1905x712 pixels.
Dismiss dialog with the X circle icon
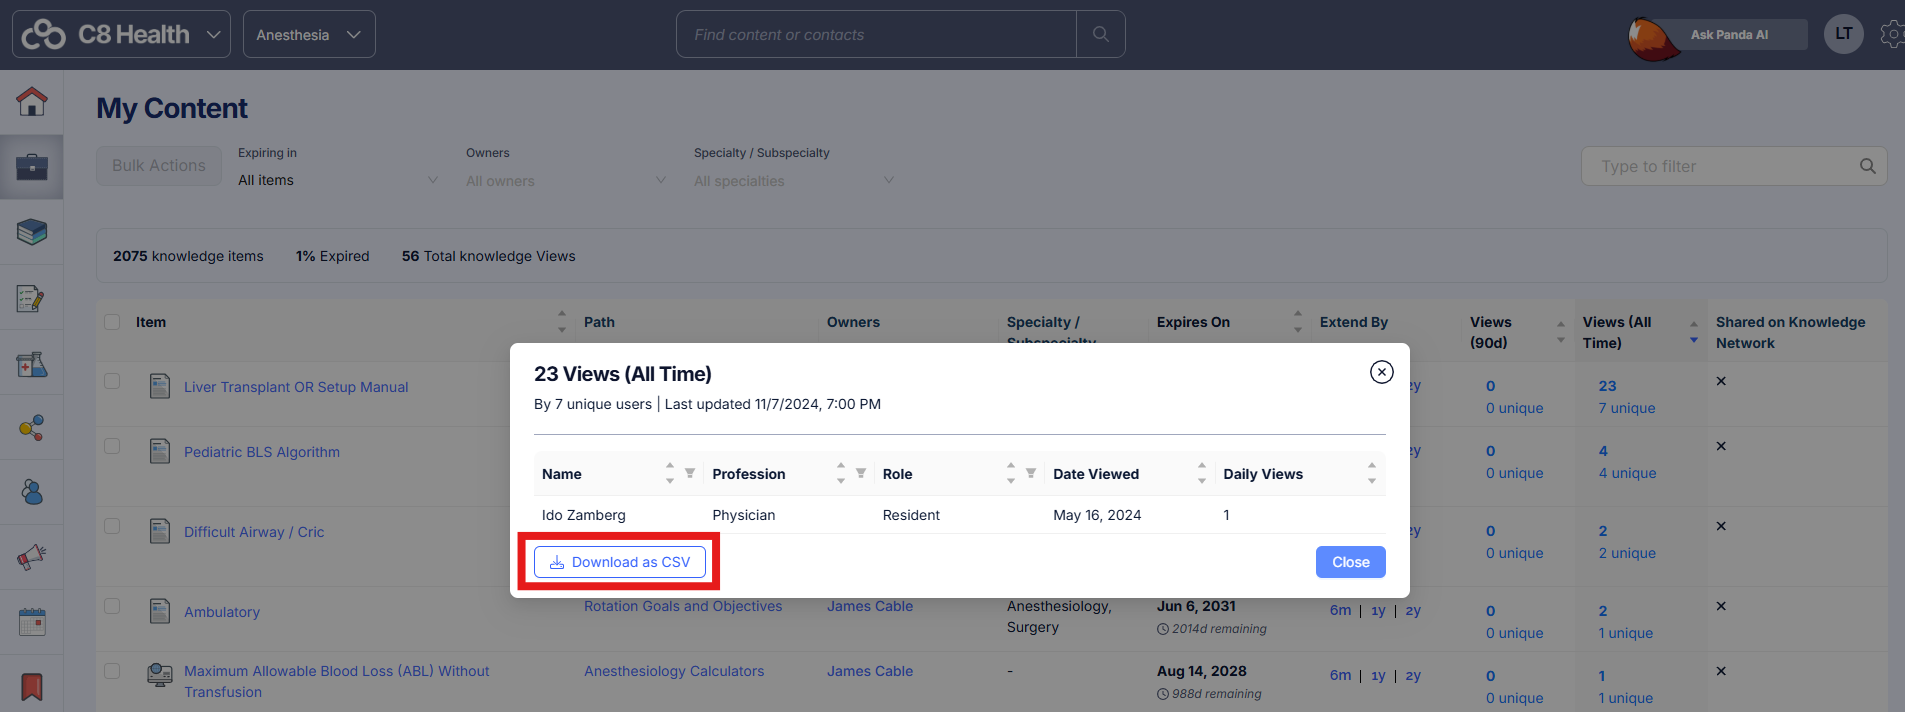(1381, 372)
